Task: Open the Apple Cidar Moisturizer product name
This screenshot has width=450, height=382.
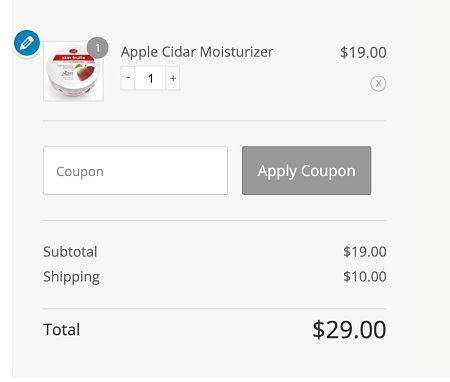Action: point(197,52)
